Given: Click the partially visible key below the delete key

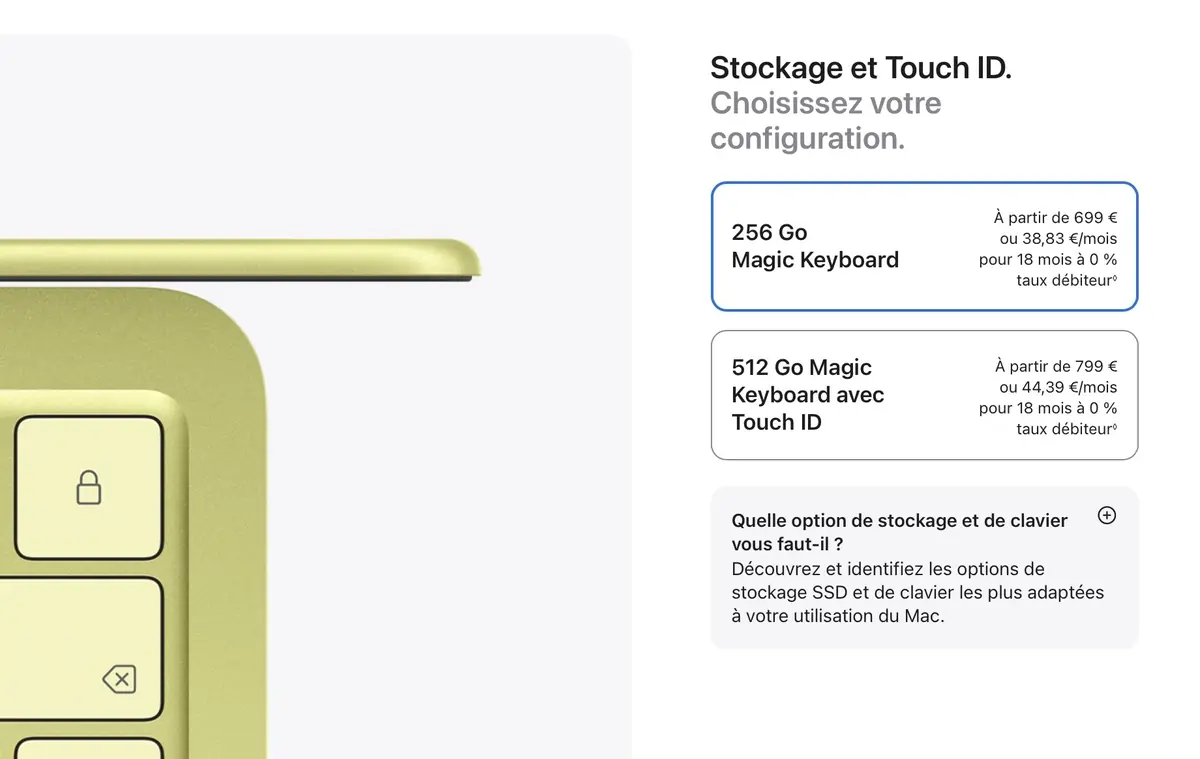Looking at the screenshot, I should click(x=80, y=750).
